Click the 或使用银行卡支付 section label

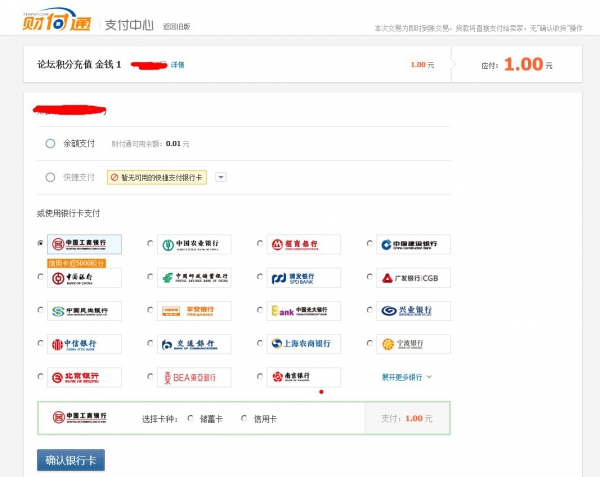click(x=68, y=213)
